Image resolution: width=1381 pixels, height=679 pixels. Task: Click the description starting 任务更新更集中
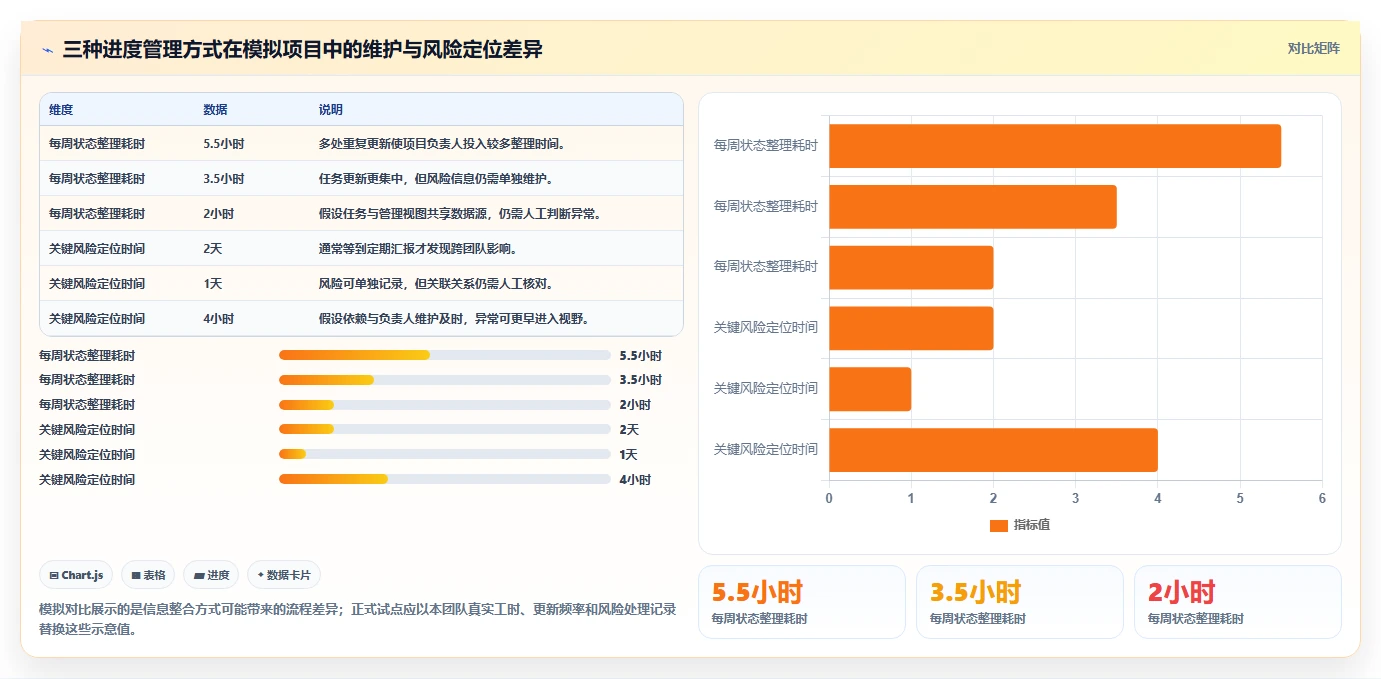[x=436, y=179]
